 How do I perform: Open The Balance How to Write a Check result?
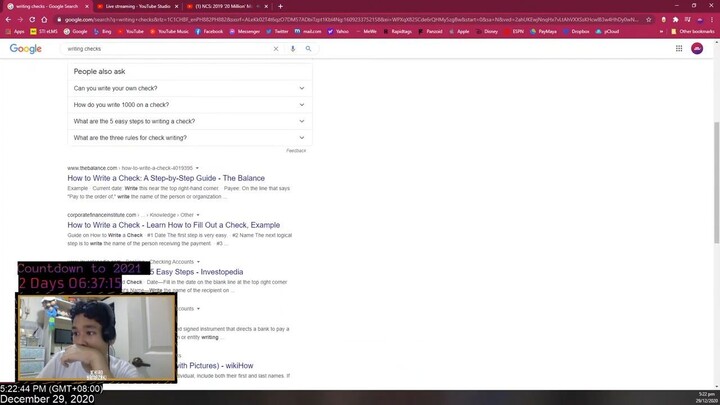click(x=166, y=178)
